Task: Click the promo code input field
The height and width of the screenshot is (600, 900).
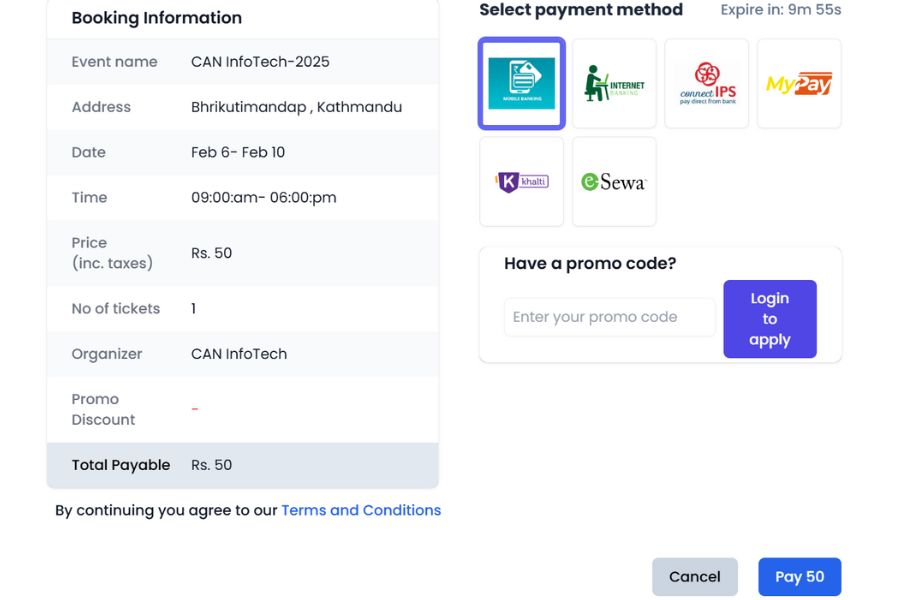Action: 610,317
